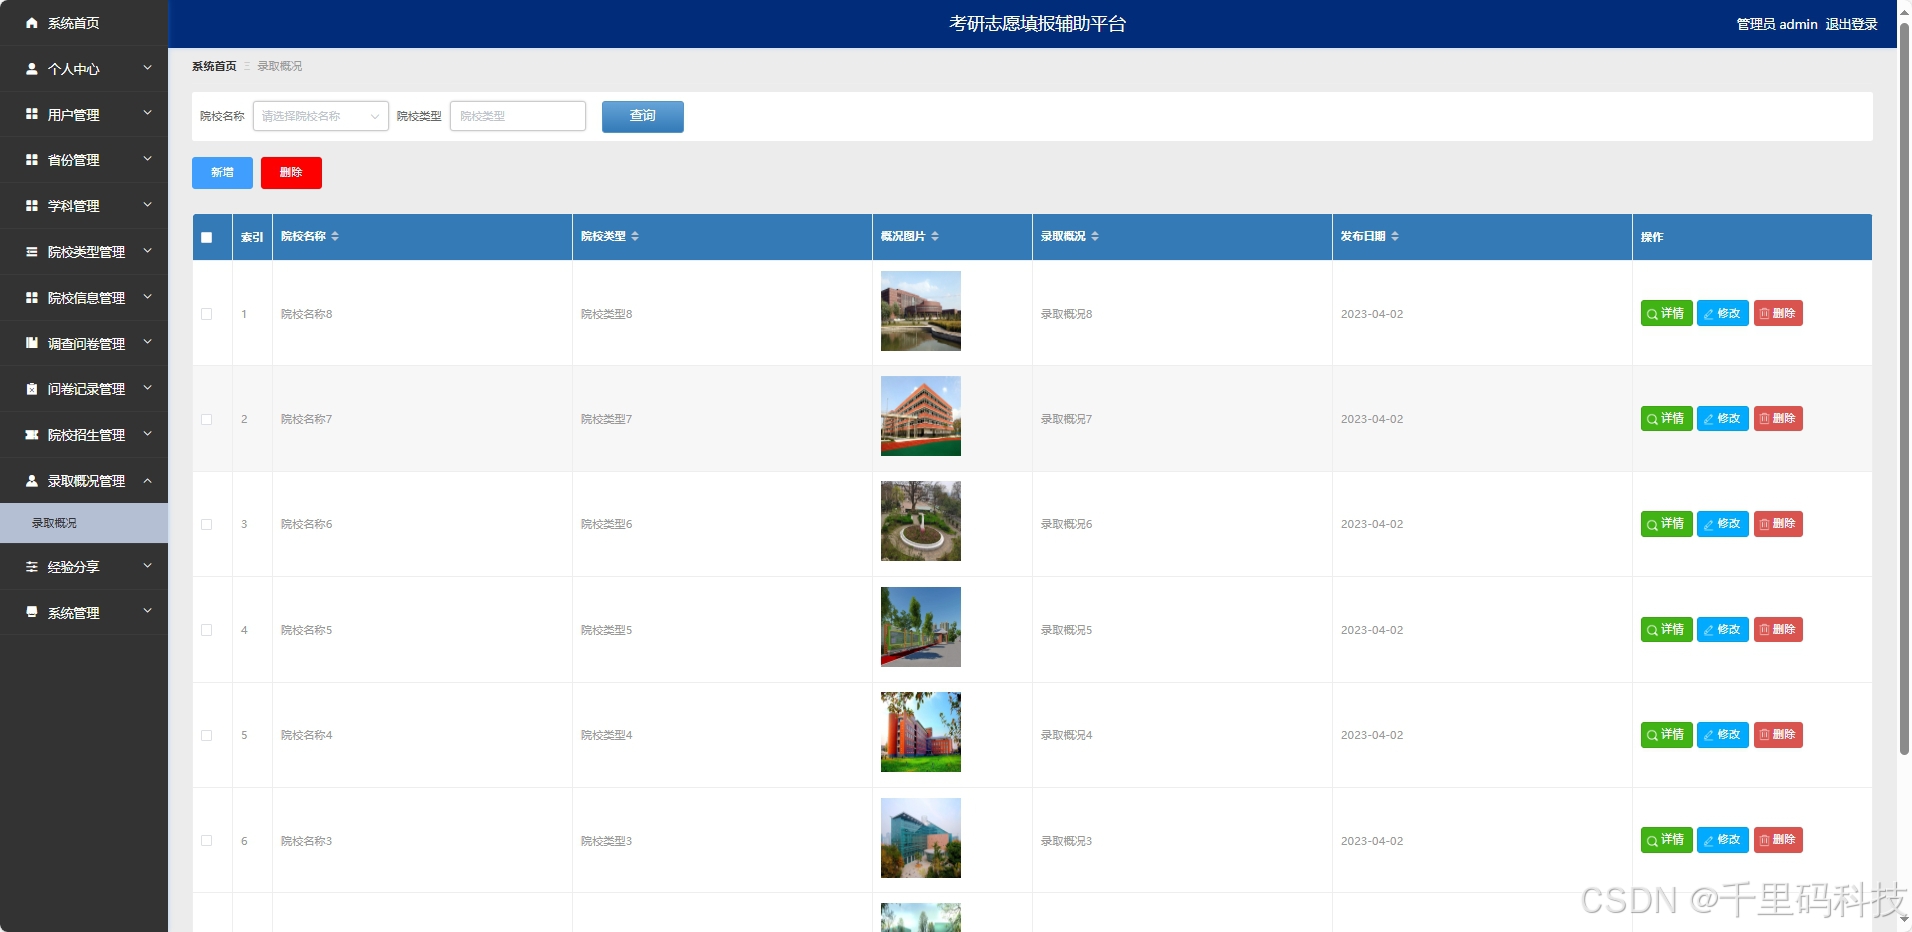Click the clipboard icon beside 问卷记录管理
Viewport: 1912px width, 932px height.
click(32, 389)
